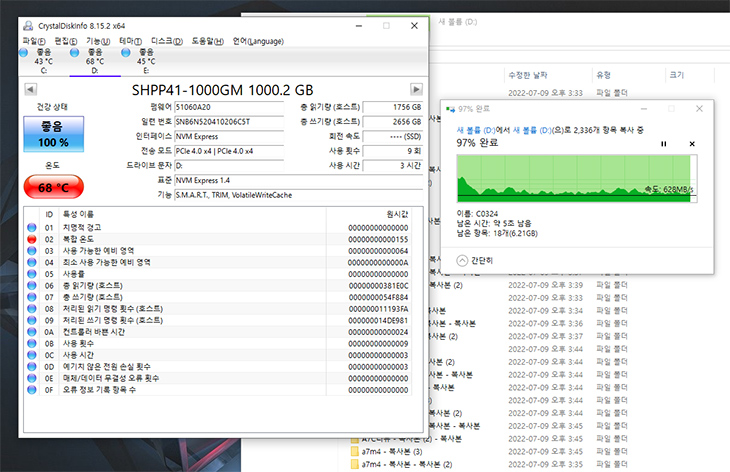
Task: Open the 파일(F) menu in CrystalDiskInfo
Action: [34, 41]
